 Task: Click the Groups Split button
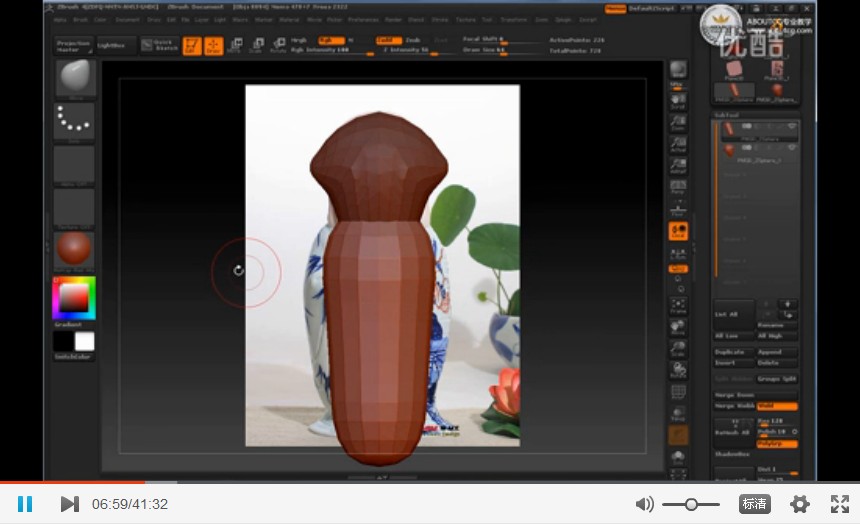(x=777, y=379)
